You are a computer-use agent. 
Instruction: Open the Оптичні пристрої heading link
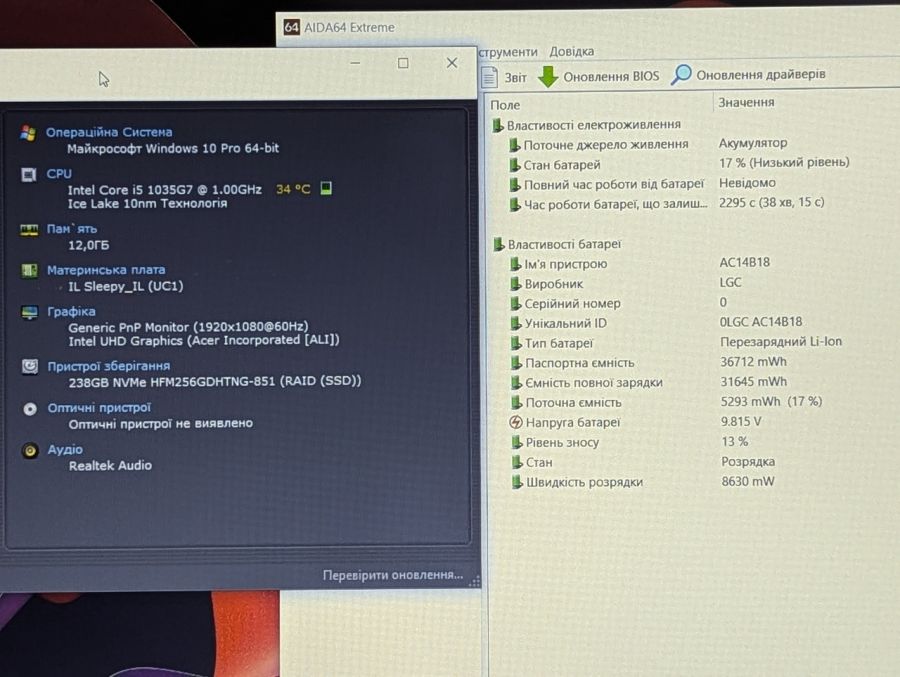click(99, 408)
